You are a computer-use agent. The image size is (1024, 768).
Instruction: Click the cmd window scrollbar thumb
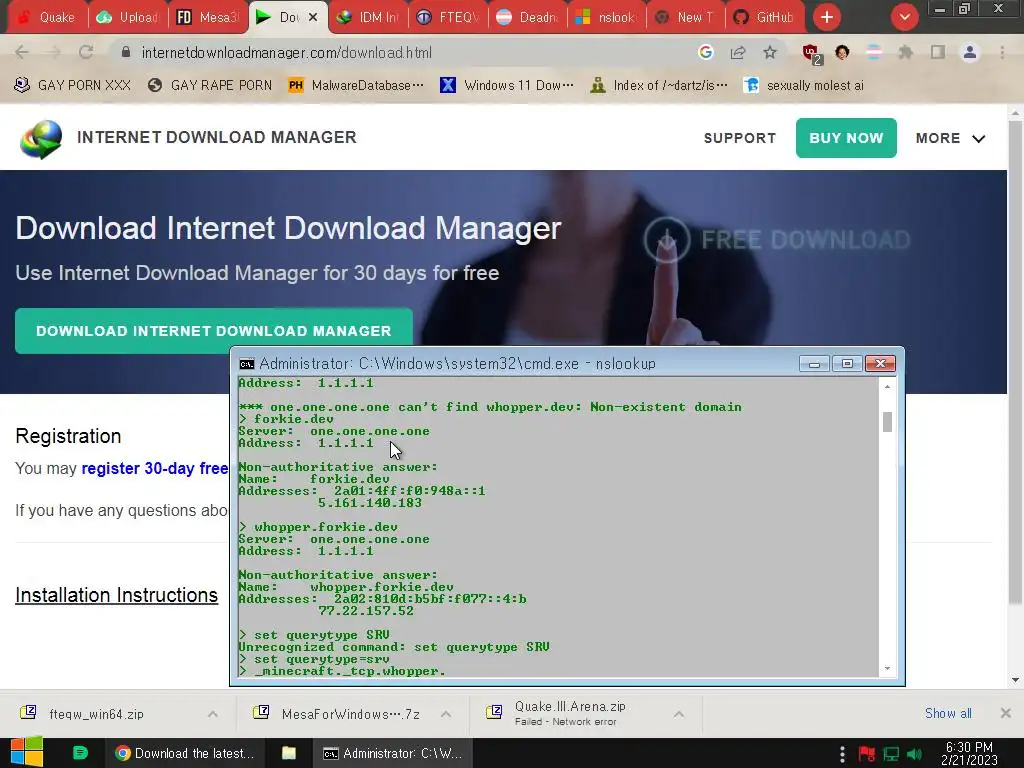pos(887,422)
